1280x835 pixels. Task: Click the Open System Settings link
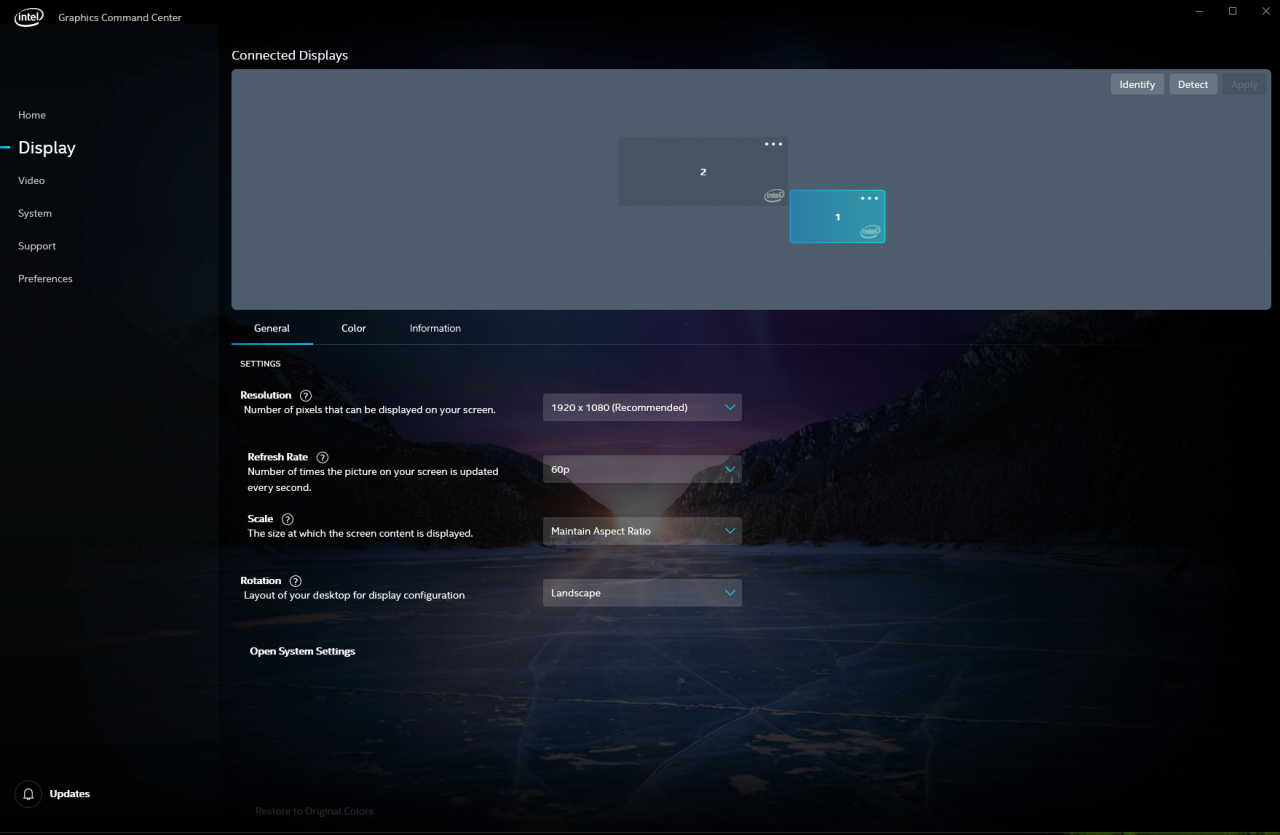point(302,651)
